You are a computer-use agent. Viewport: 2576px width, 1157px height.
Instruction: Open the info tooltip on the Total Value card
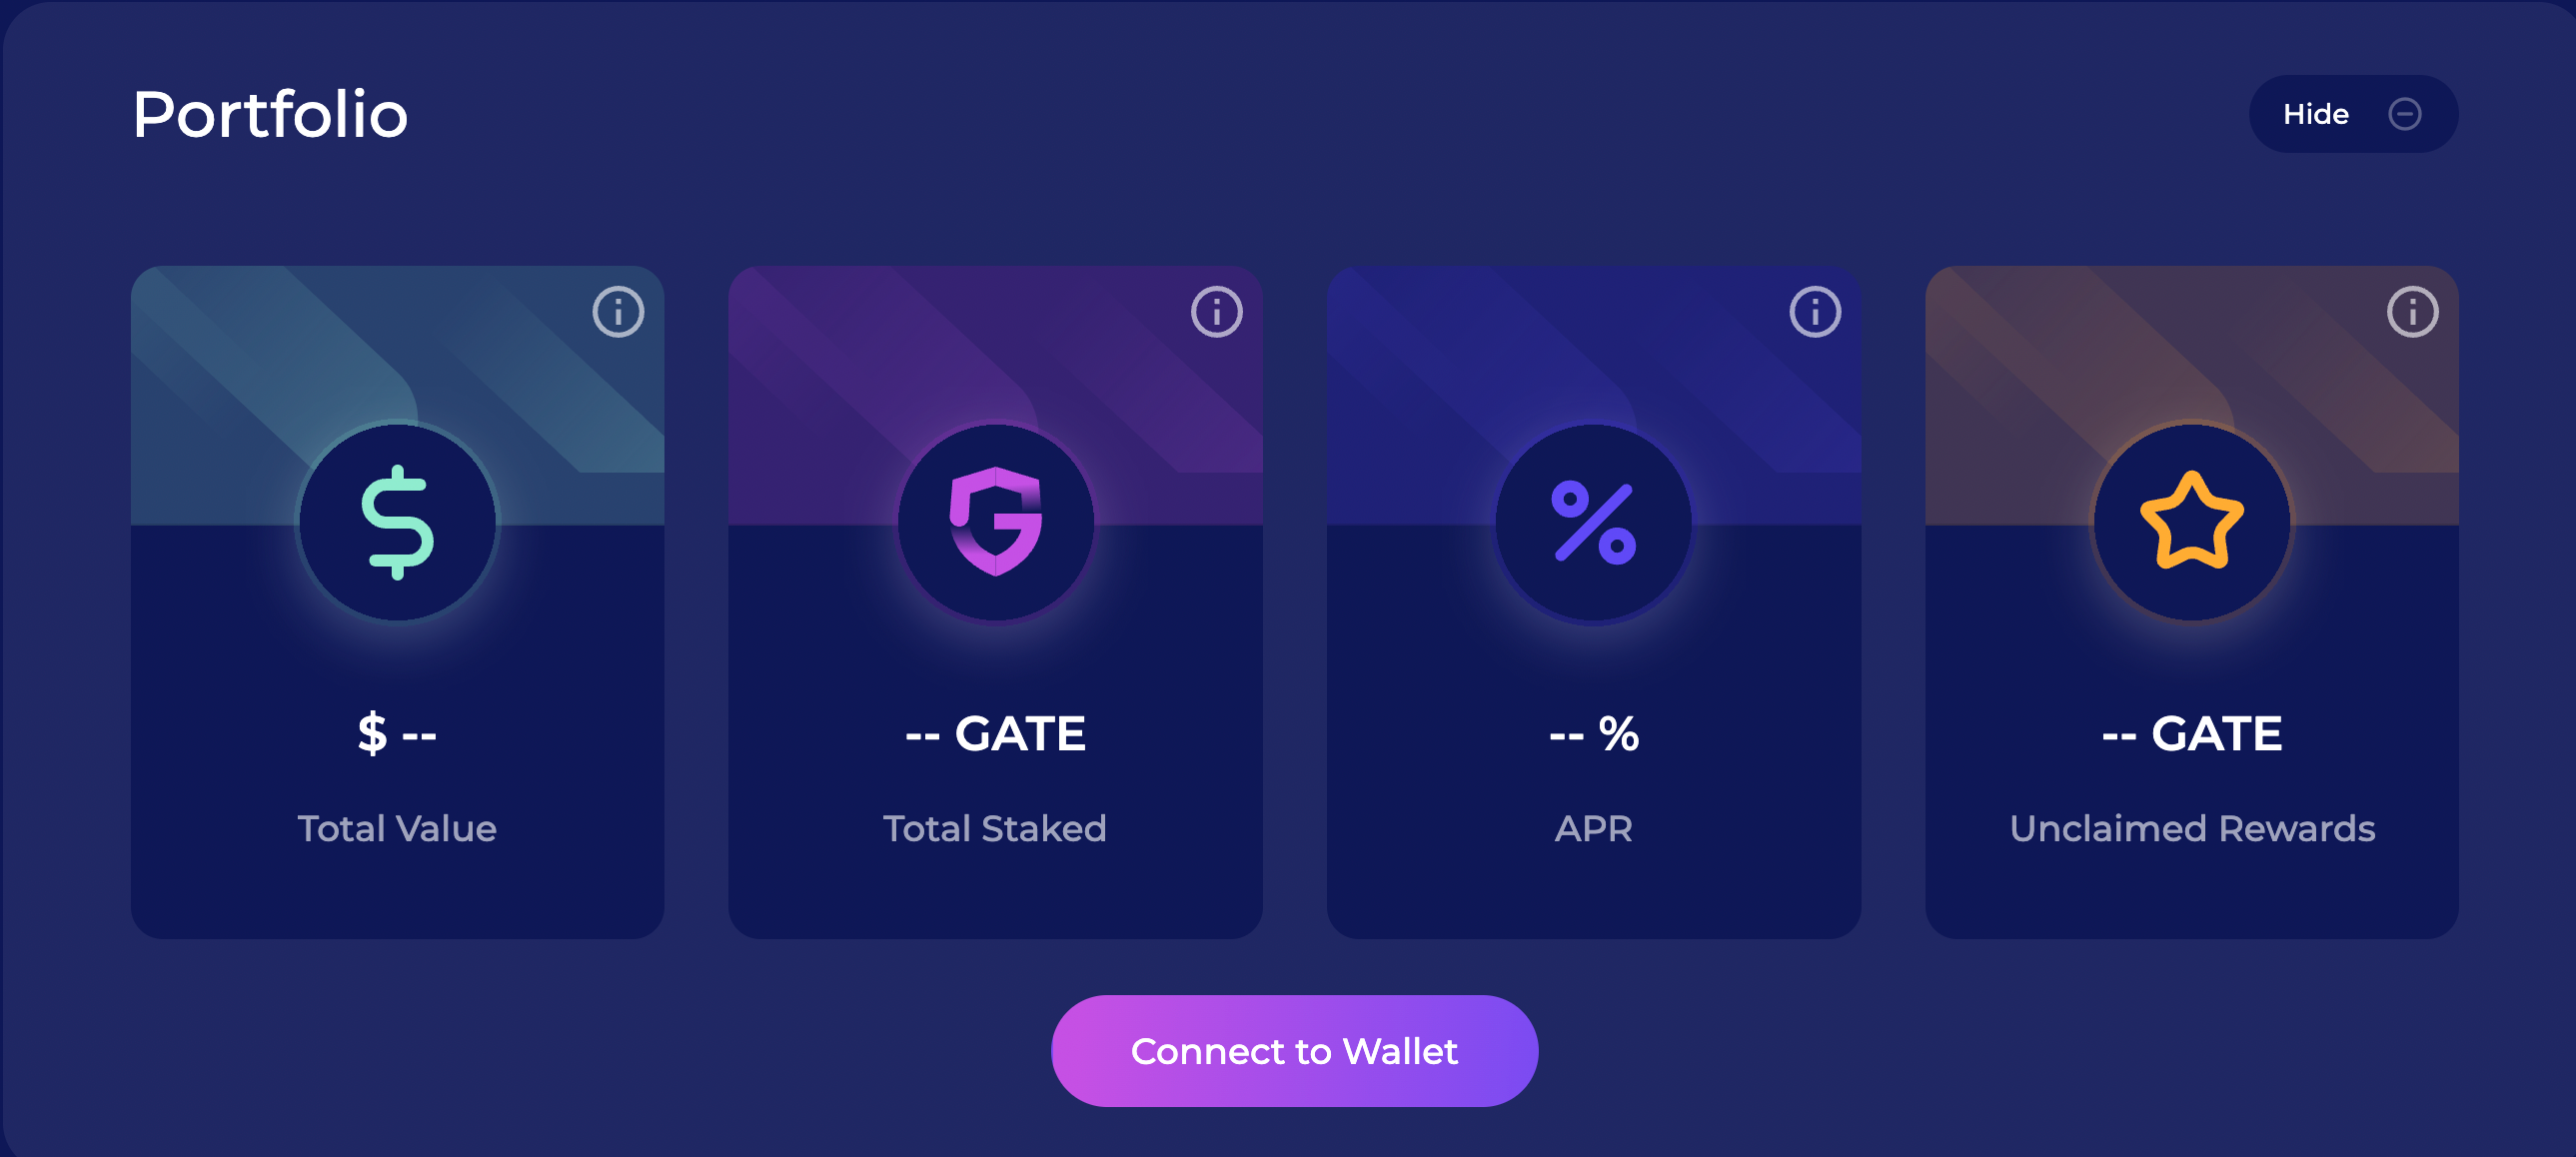coord(617,311)
